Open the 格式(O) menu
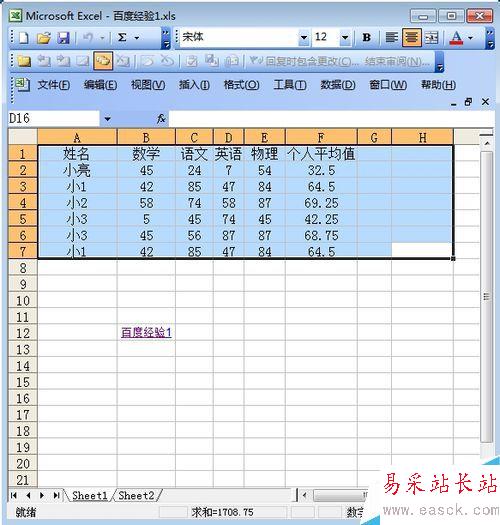The width and height of the screenshot is (500, 525). pyautogui.click(x=241, y=85)
